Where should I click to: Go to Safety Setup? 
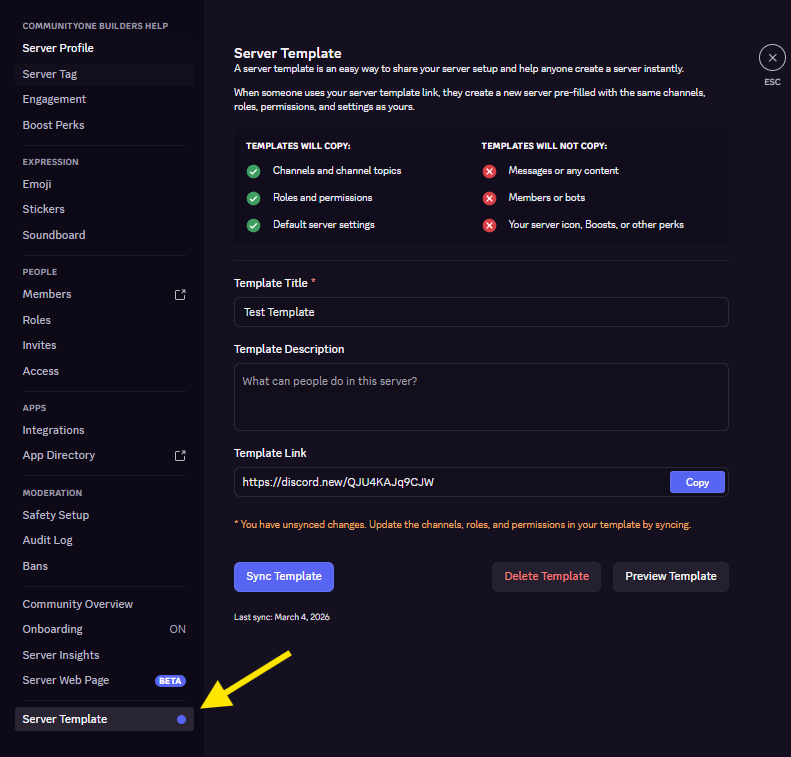pos(104,515)
